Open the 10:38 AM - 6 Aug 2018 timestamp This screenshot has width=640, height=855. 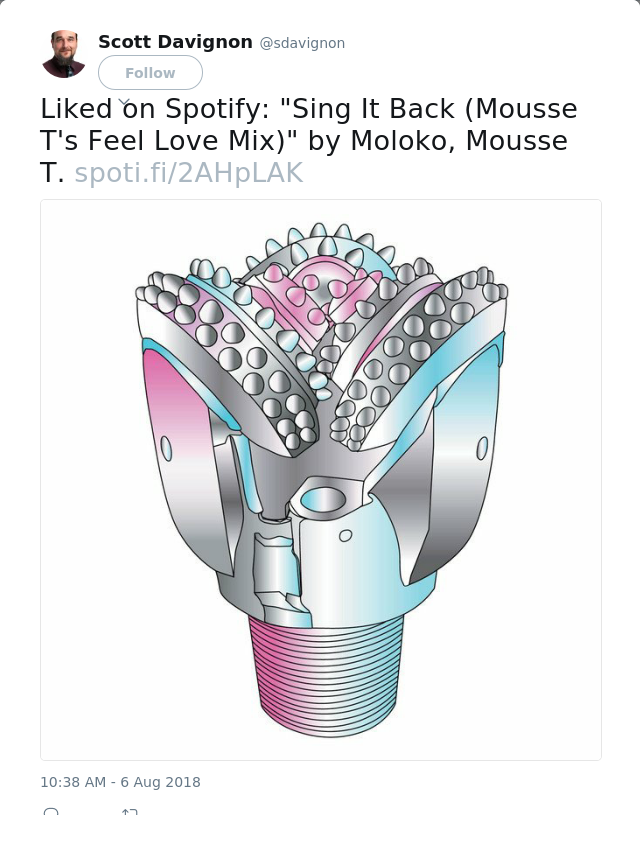(120, 782)
